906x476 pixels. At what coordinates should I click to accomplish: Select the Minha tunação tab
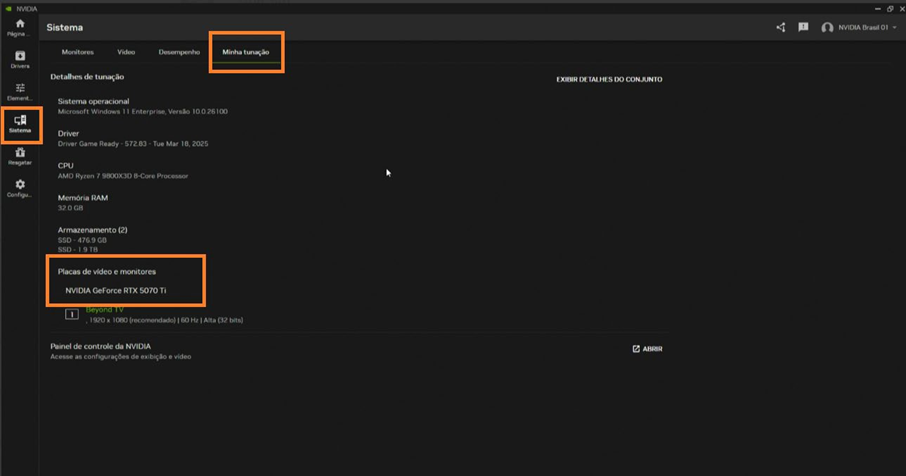tap(245, 52)
